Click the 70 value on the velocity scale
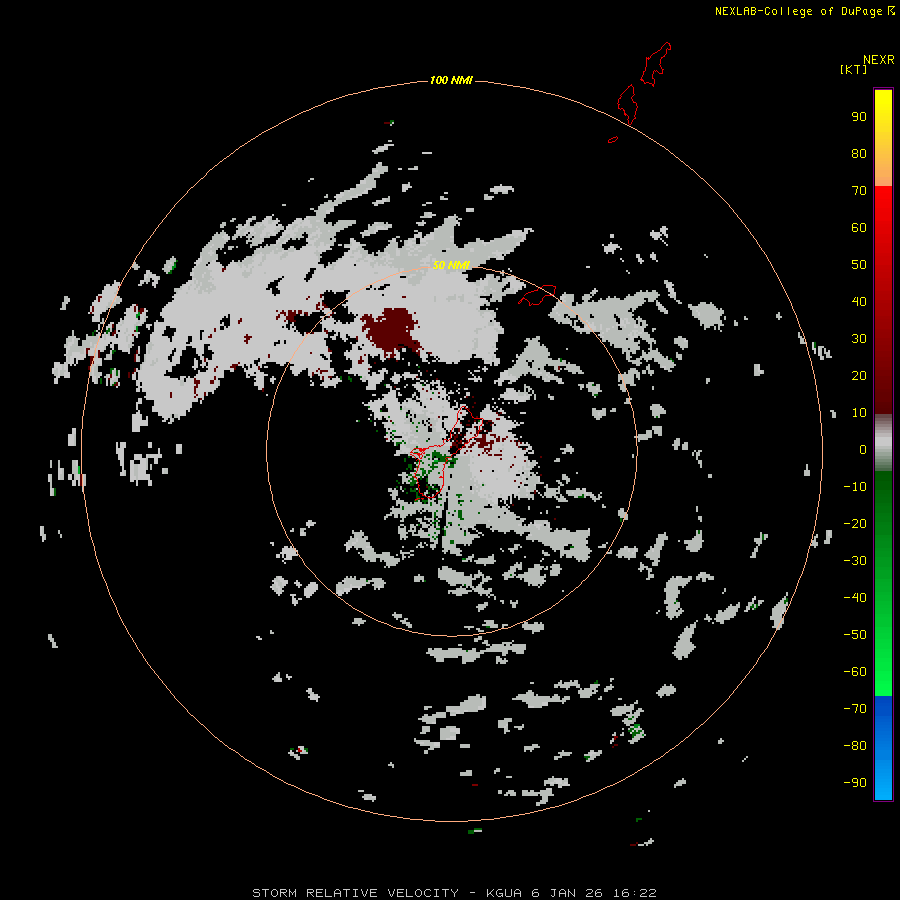This screenshot has width=900, height=900. (x=859, y=191)
